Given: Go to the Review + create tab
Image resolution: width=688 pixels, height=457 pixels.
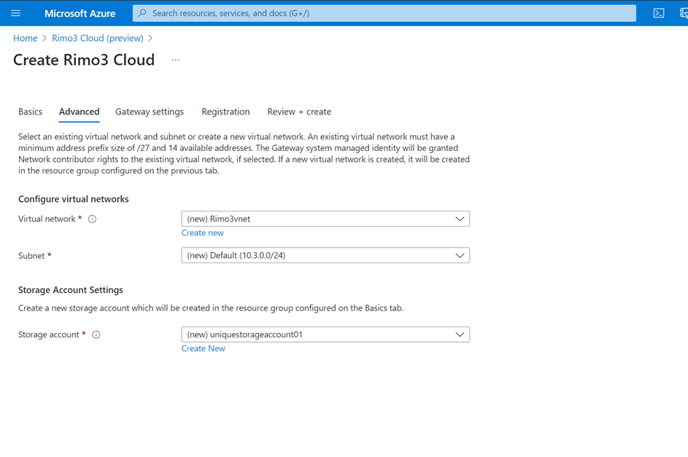Looking at the screenshot, I should 299,112.
